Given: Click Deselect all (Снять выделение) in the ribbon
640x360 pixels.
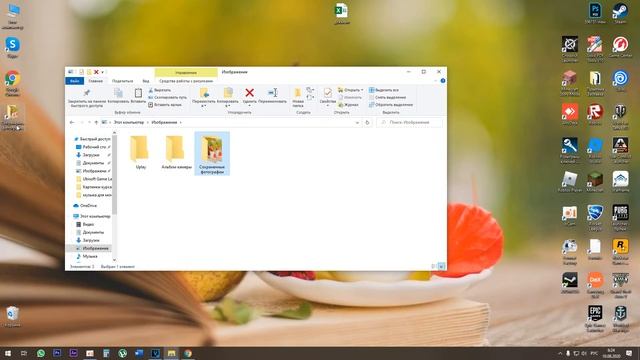Looking at the screenshot, I should 387,97.
